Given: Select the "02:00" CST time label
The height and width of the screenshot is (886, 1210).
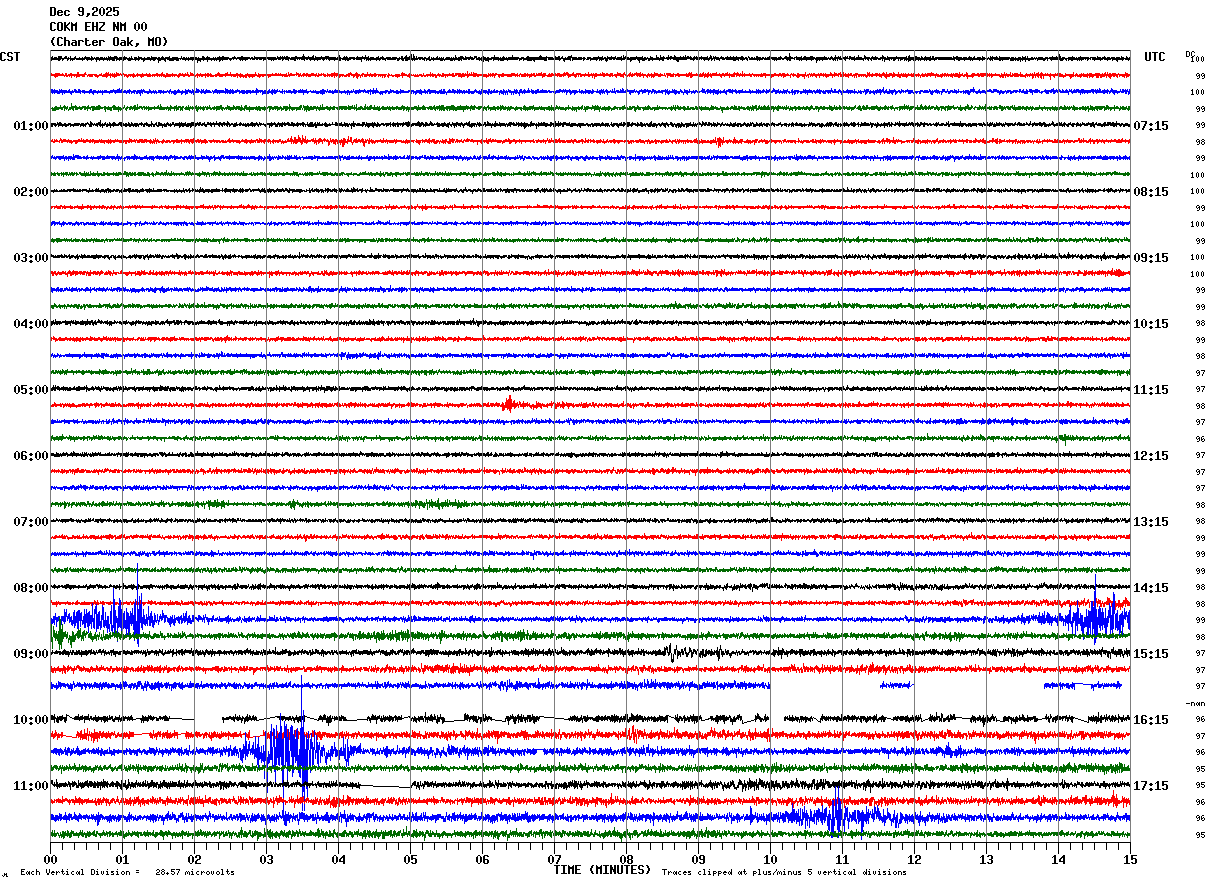Looking at the screenshot, I should point(31,192).
